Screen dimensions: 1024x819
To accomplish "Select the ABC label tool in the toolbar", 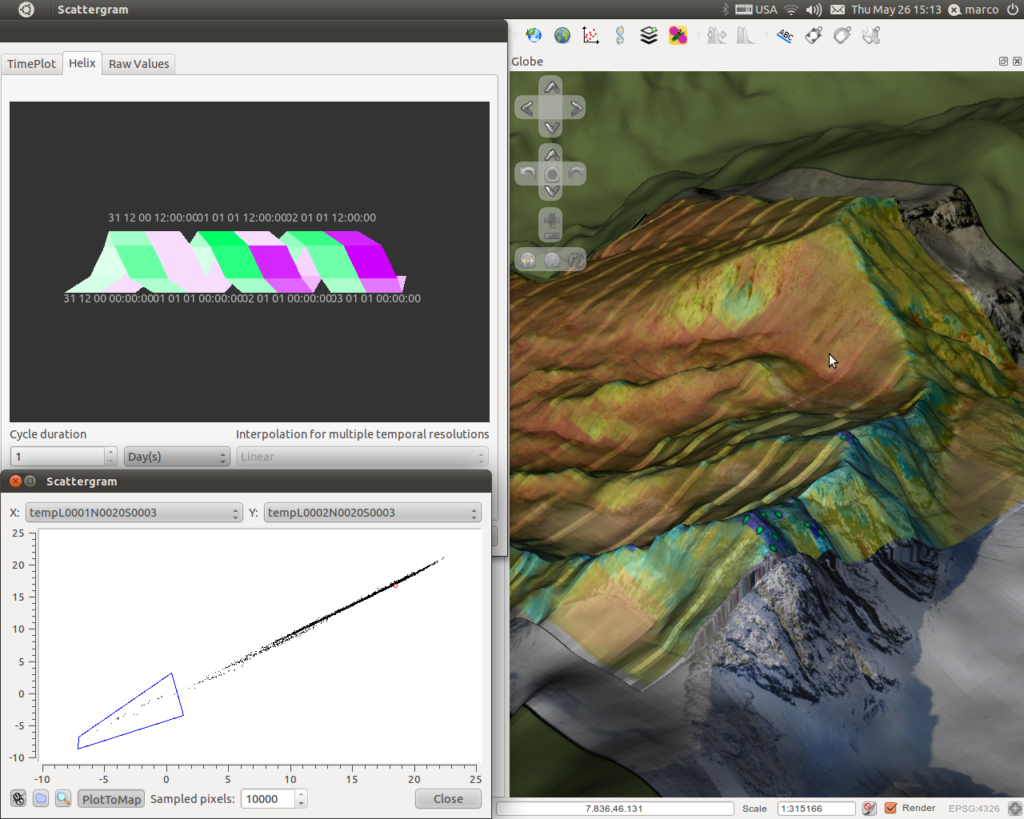I will click(x=784, y=35).
